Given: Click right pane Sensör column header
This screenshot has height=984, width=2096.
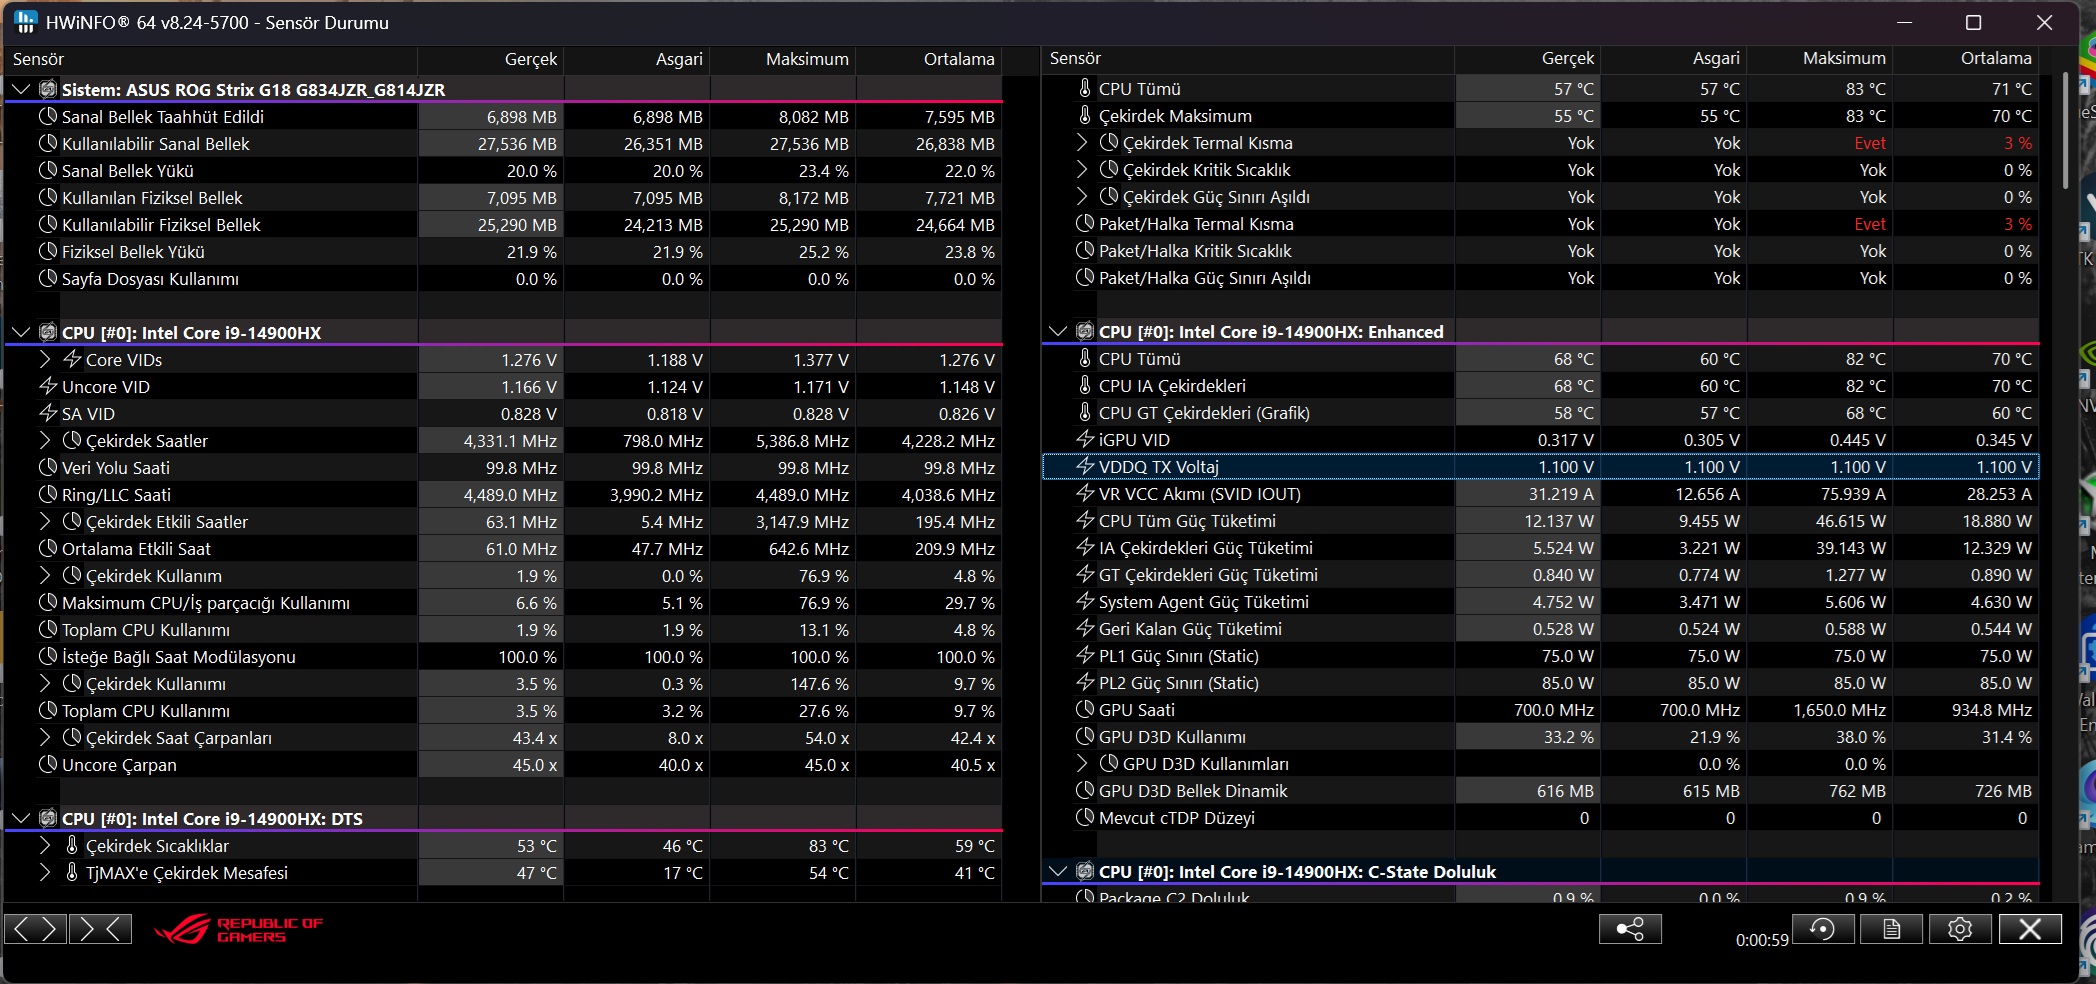Looking at the screenshot, I should 1248,58.
